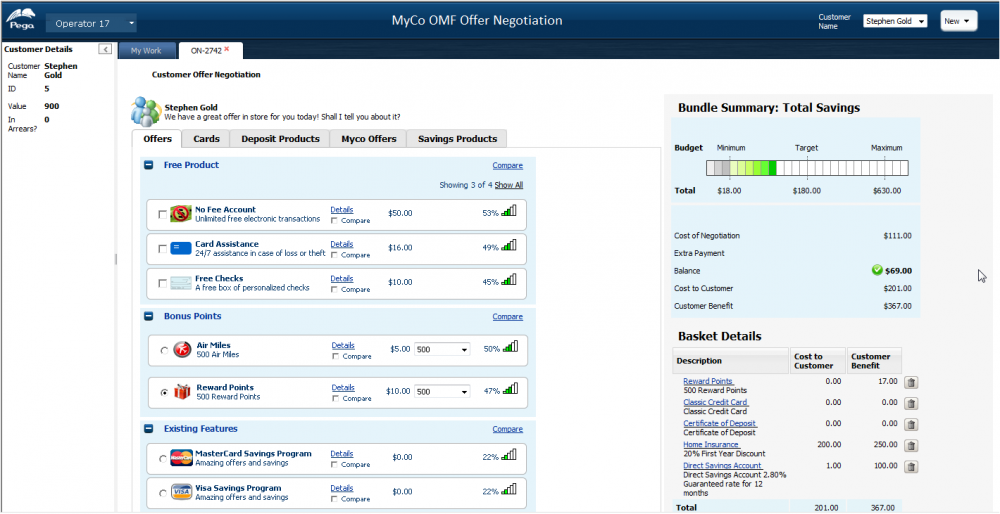
Task: Delete Direct Savings Account from basket
Action: tap(912, 467)
